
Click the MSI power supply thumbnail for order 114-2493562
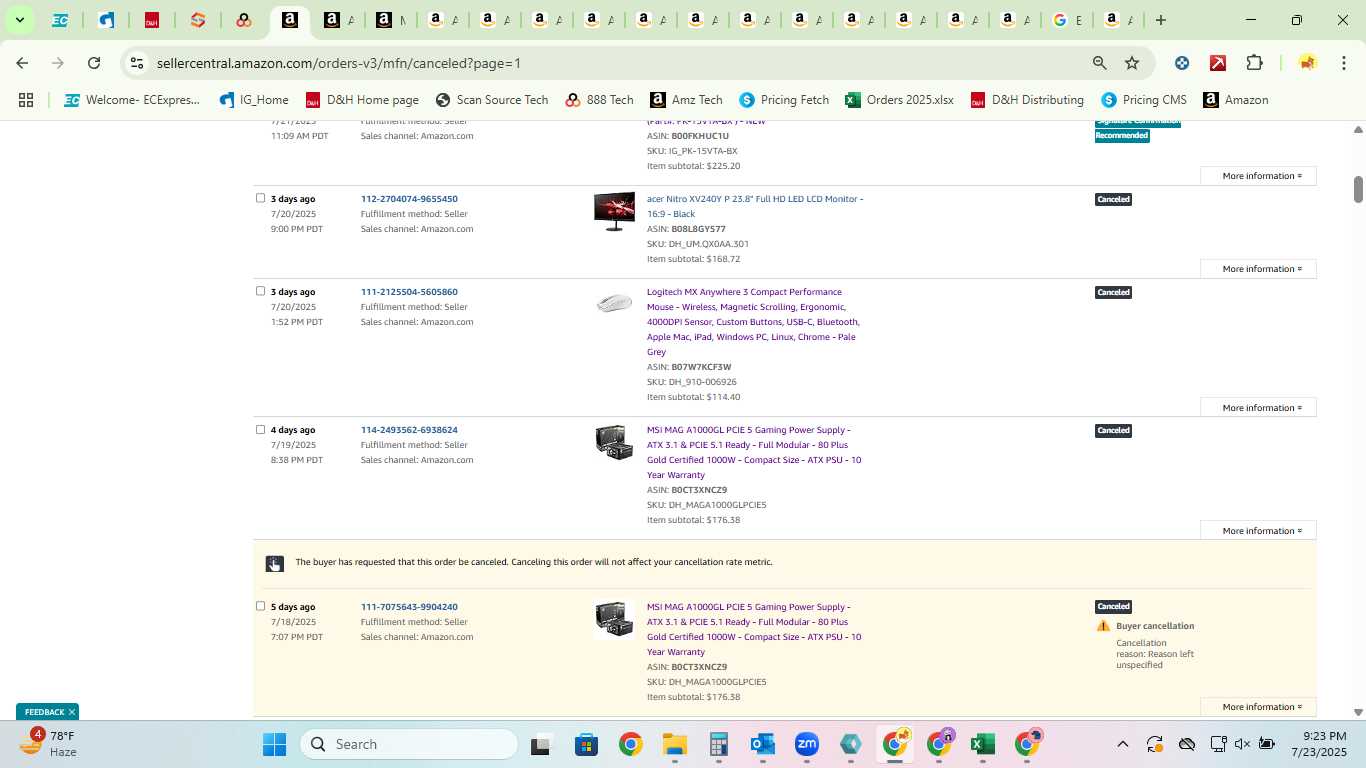(x=614, y=442)
